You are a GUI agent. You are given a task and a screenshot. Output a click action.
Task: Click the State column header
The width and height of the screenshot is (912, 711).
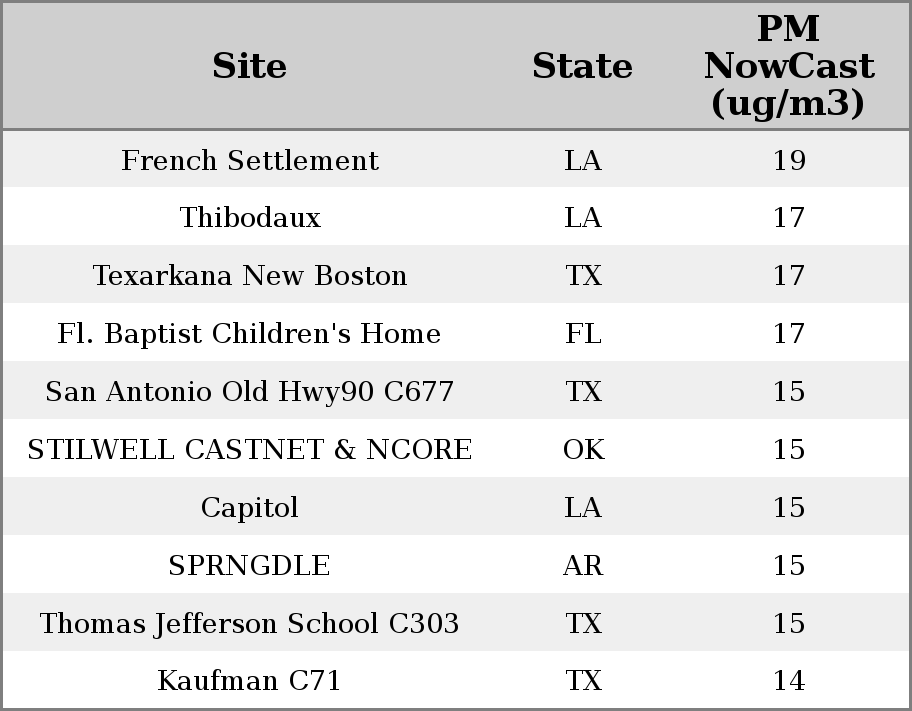[x=582, y=66]
